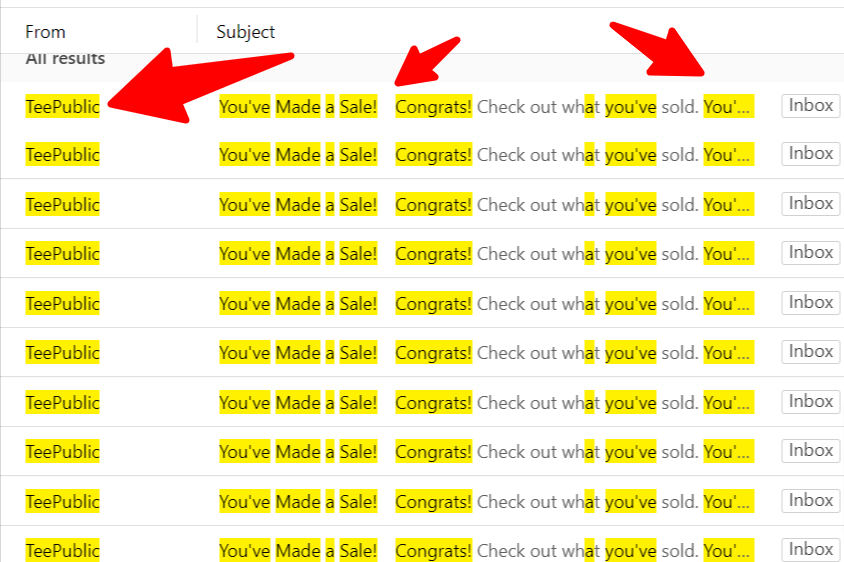Select the All results group heading

[65, 58]
